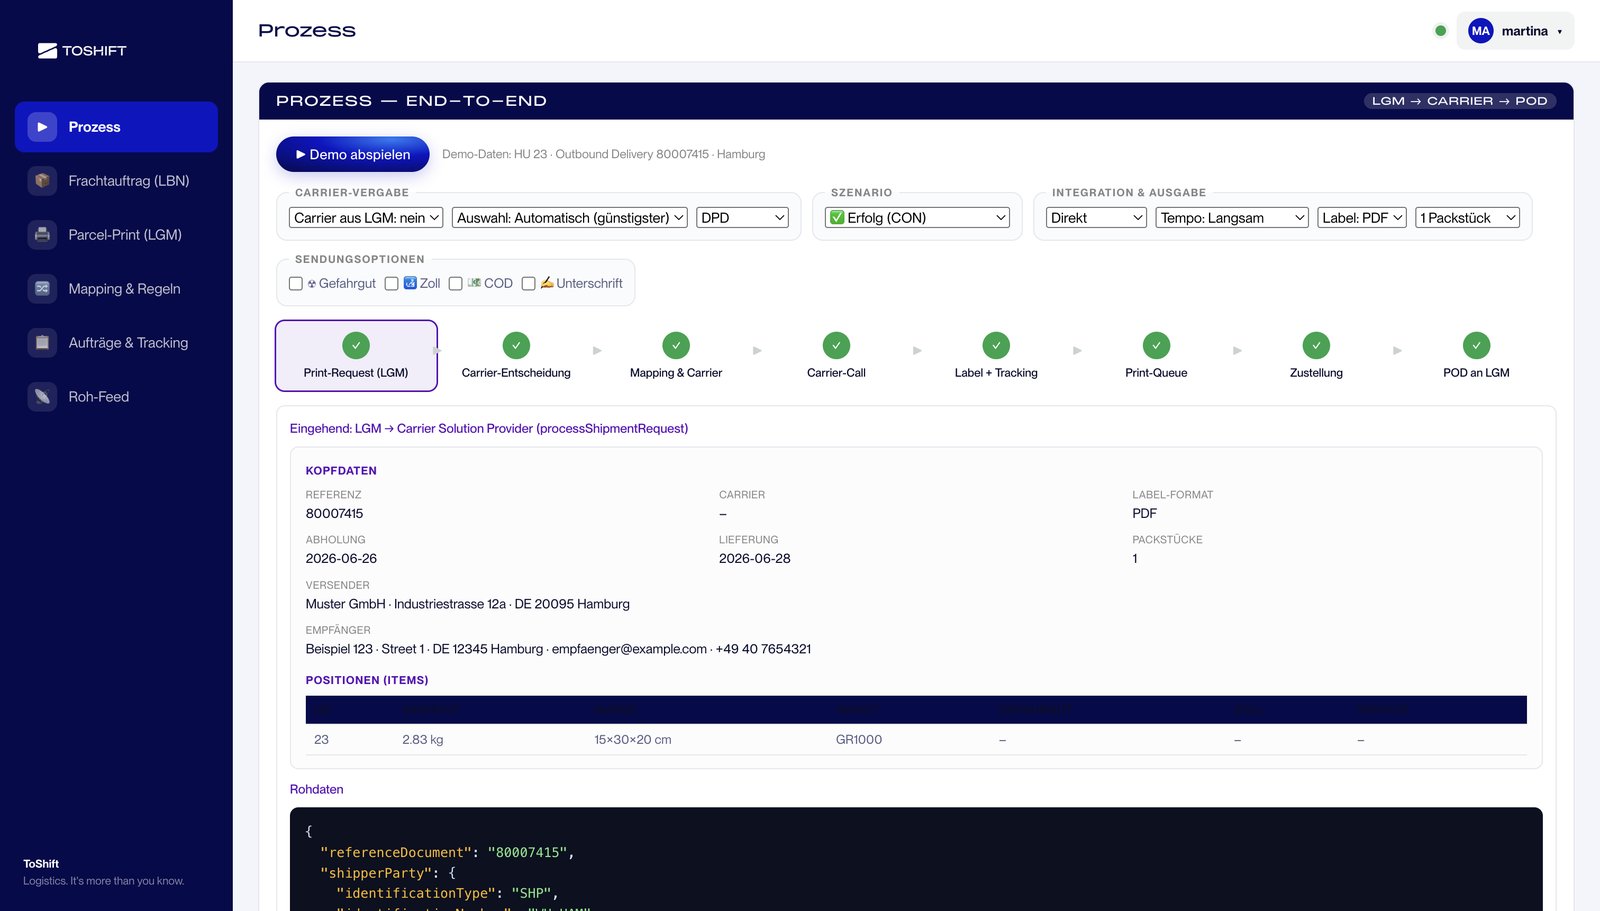
Task: Select the Print-Request (LGM) step card
Action: point(356,355)
